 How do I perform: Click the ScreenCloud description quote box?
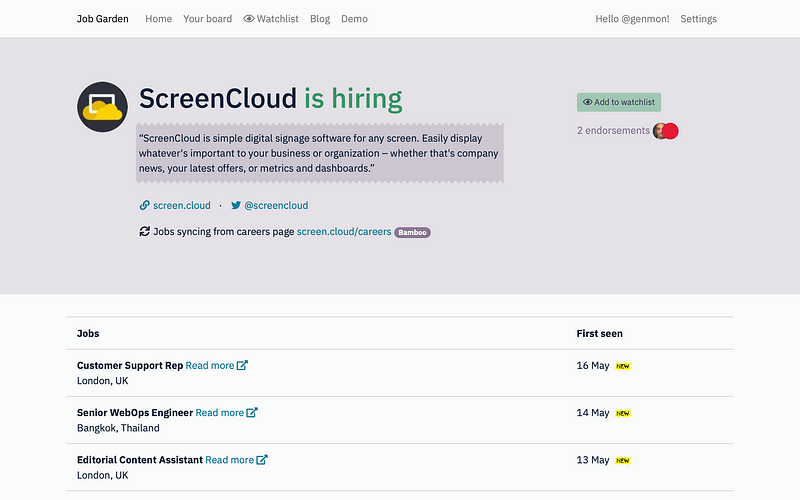coord(319,153)
